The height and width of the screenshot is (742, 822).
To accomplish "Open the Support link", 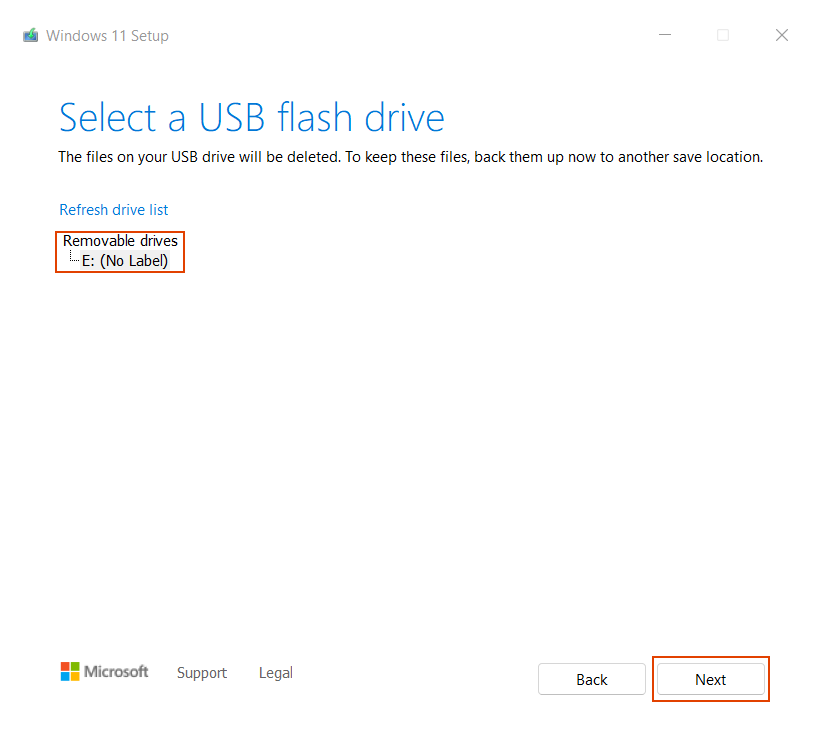I will [x=202, y=673].
